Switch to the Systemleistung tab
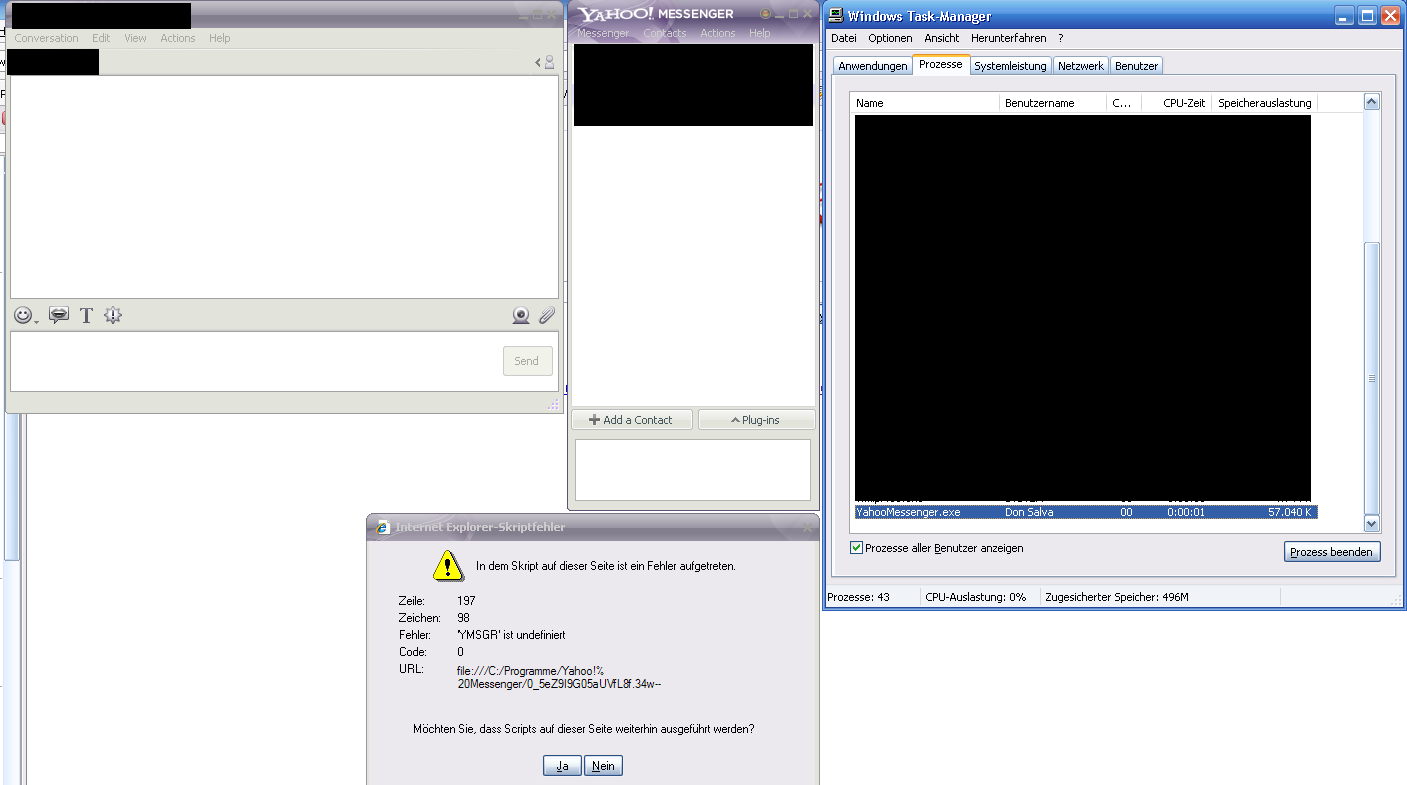The image size is (1407, 785). (1010, 66)
